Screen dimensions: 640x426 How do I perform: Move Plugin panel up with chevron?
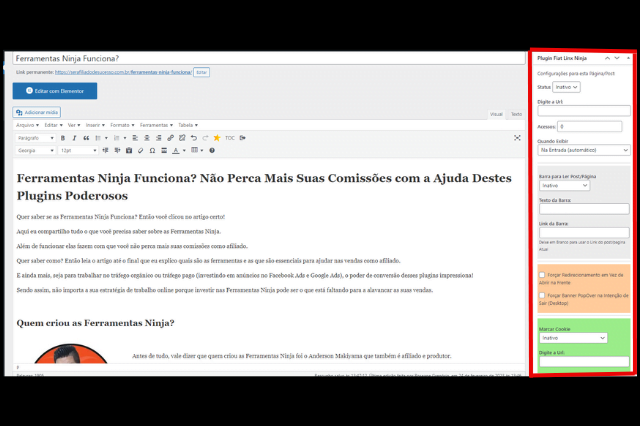(x=607, y=58)
